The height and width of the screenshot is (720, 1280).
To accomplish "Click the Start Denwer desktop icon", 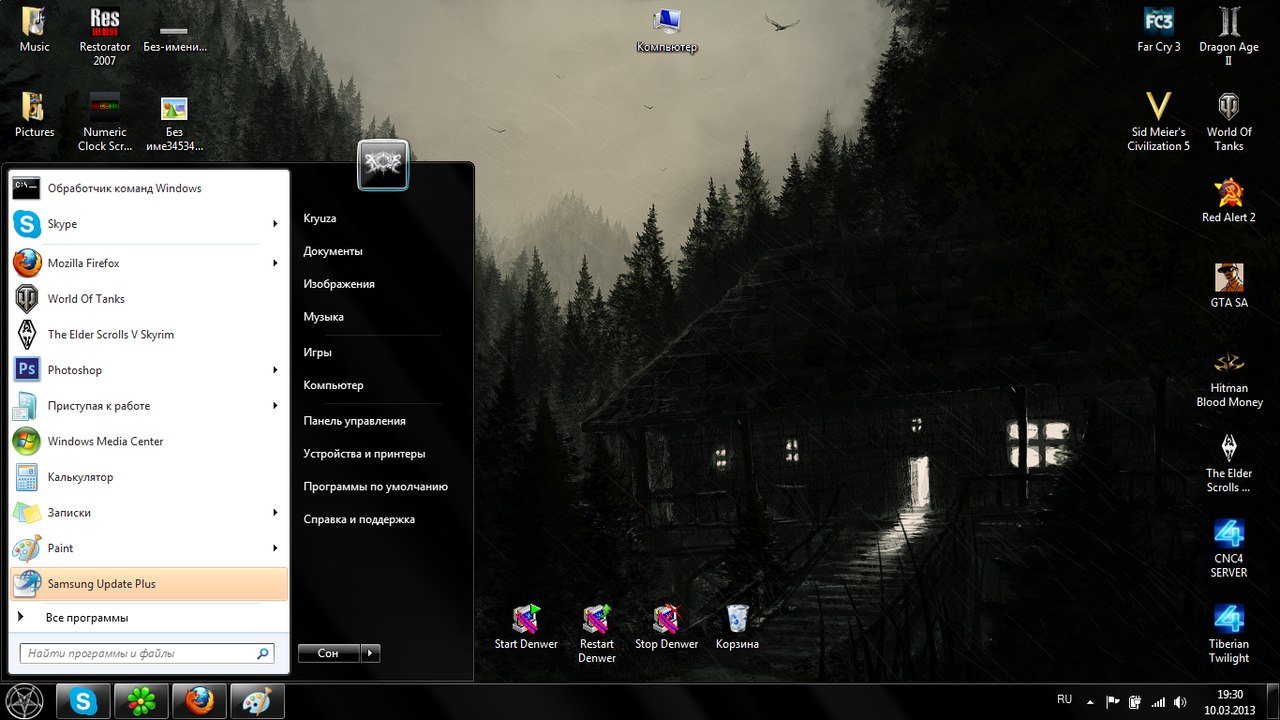I will pyautogui.click(x=526, y=627).
